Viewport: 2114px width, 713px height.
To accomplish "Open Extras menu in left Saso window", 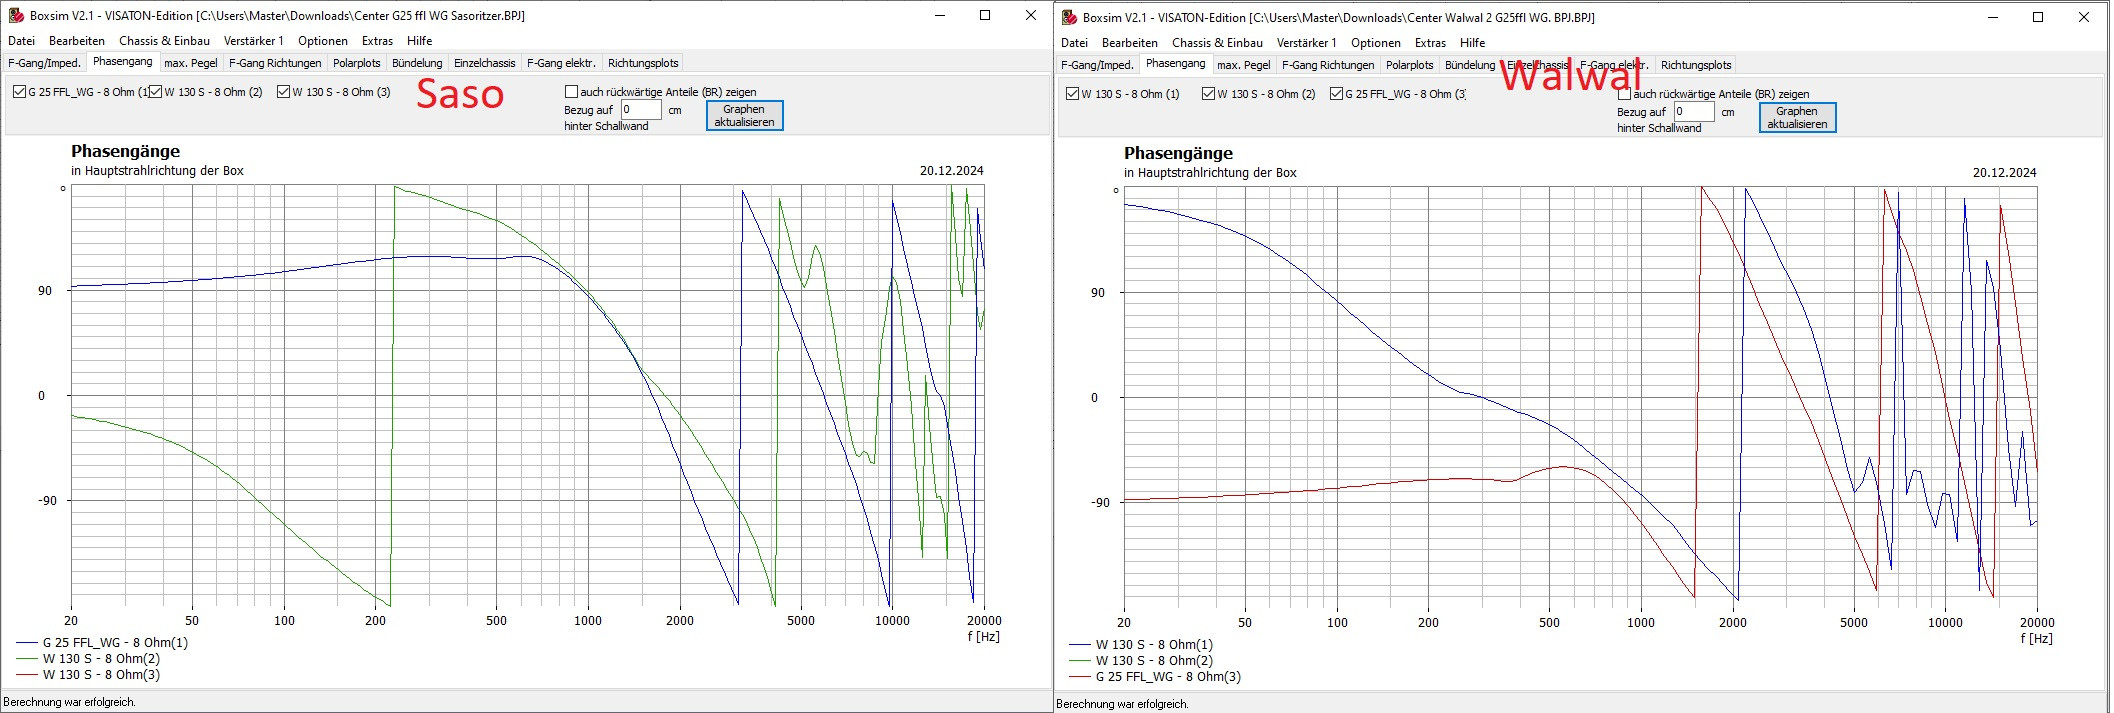I will pos(377,41).
